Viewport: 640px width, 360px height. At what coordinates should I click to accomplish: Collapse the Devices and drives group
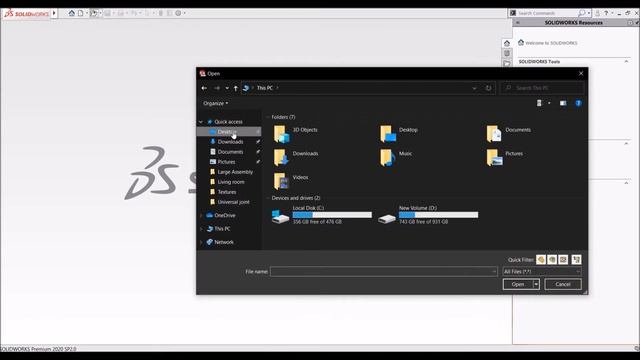[x=268, y=198]
